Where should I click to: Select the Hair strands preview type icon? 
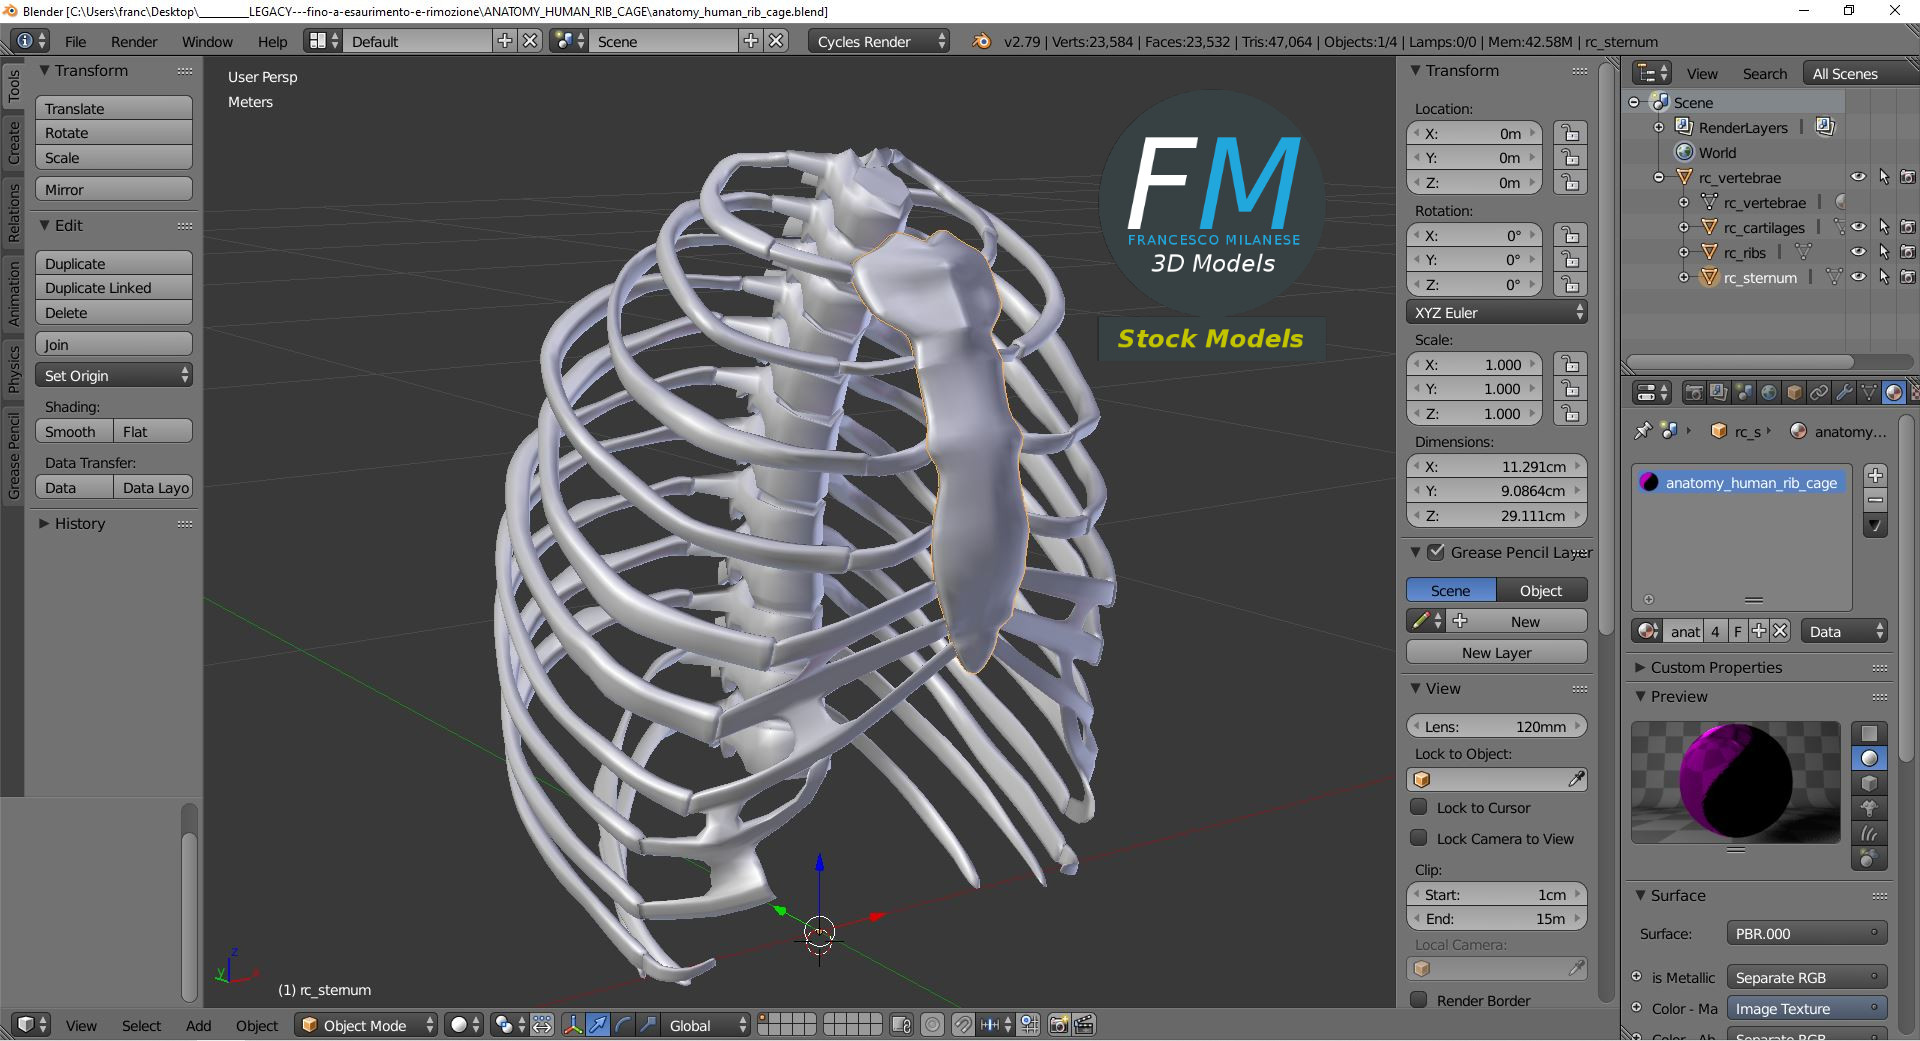click(x=1869, y=833)
